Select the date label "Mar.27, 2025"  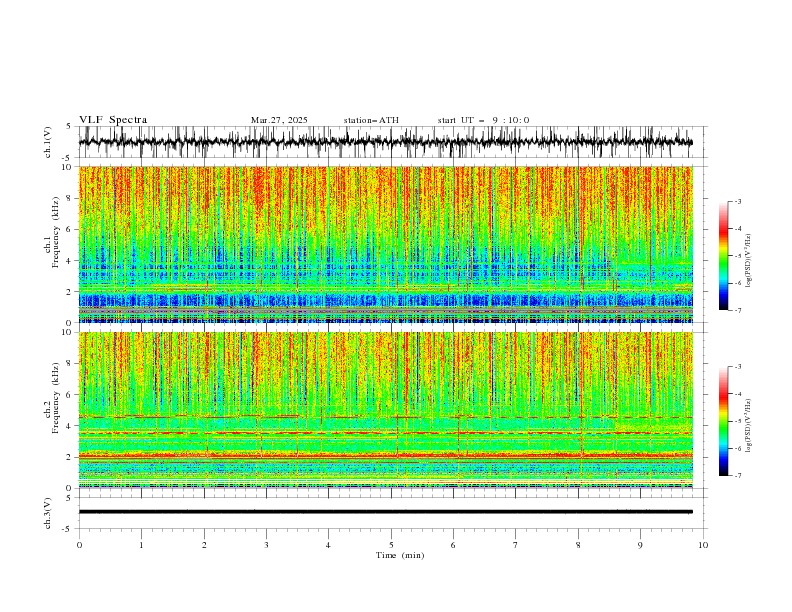click(279, 120)
